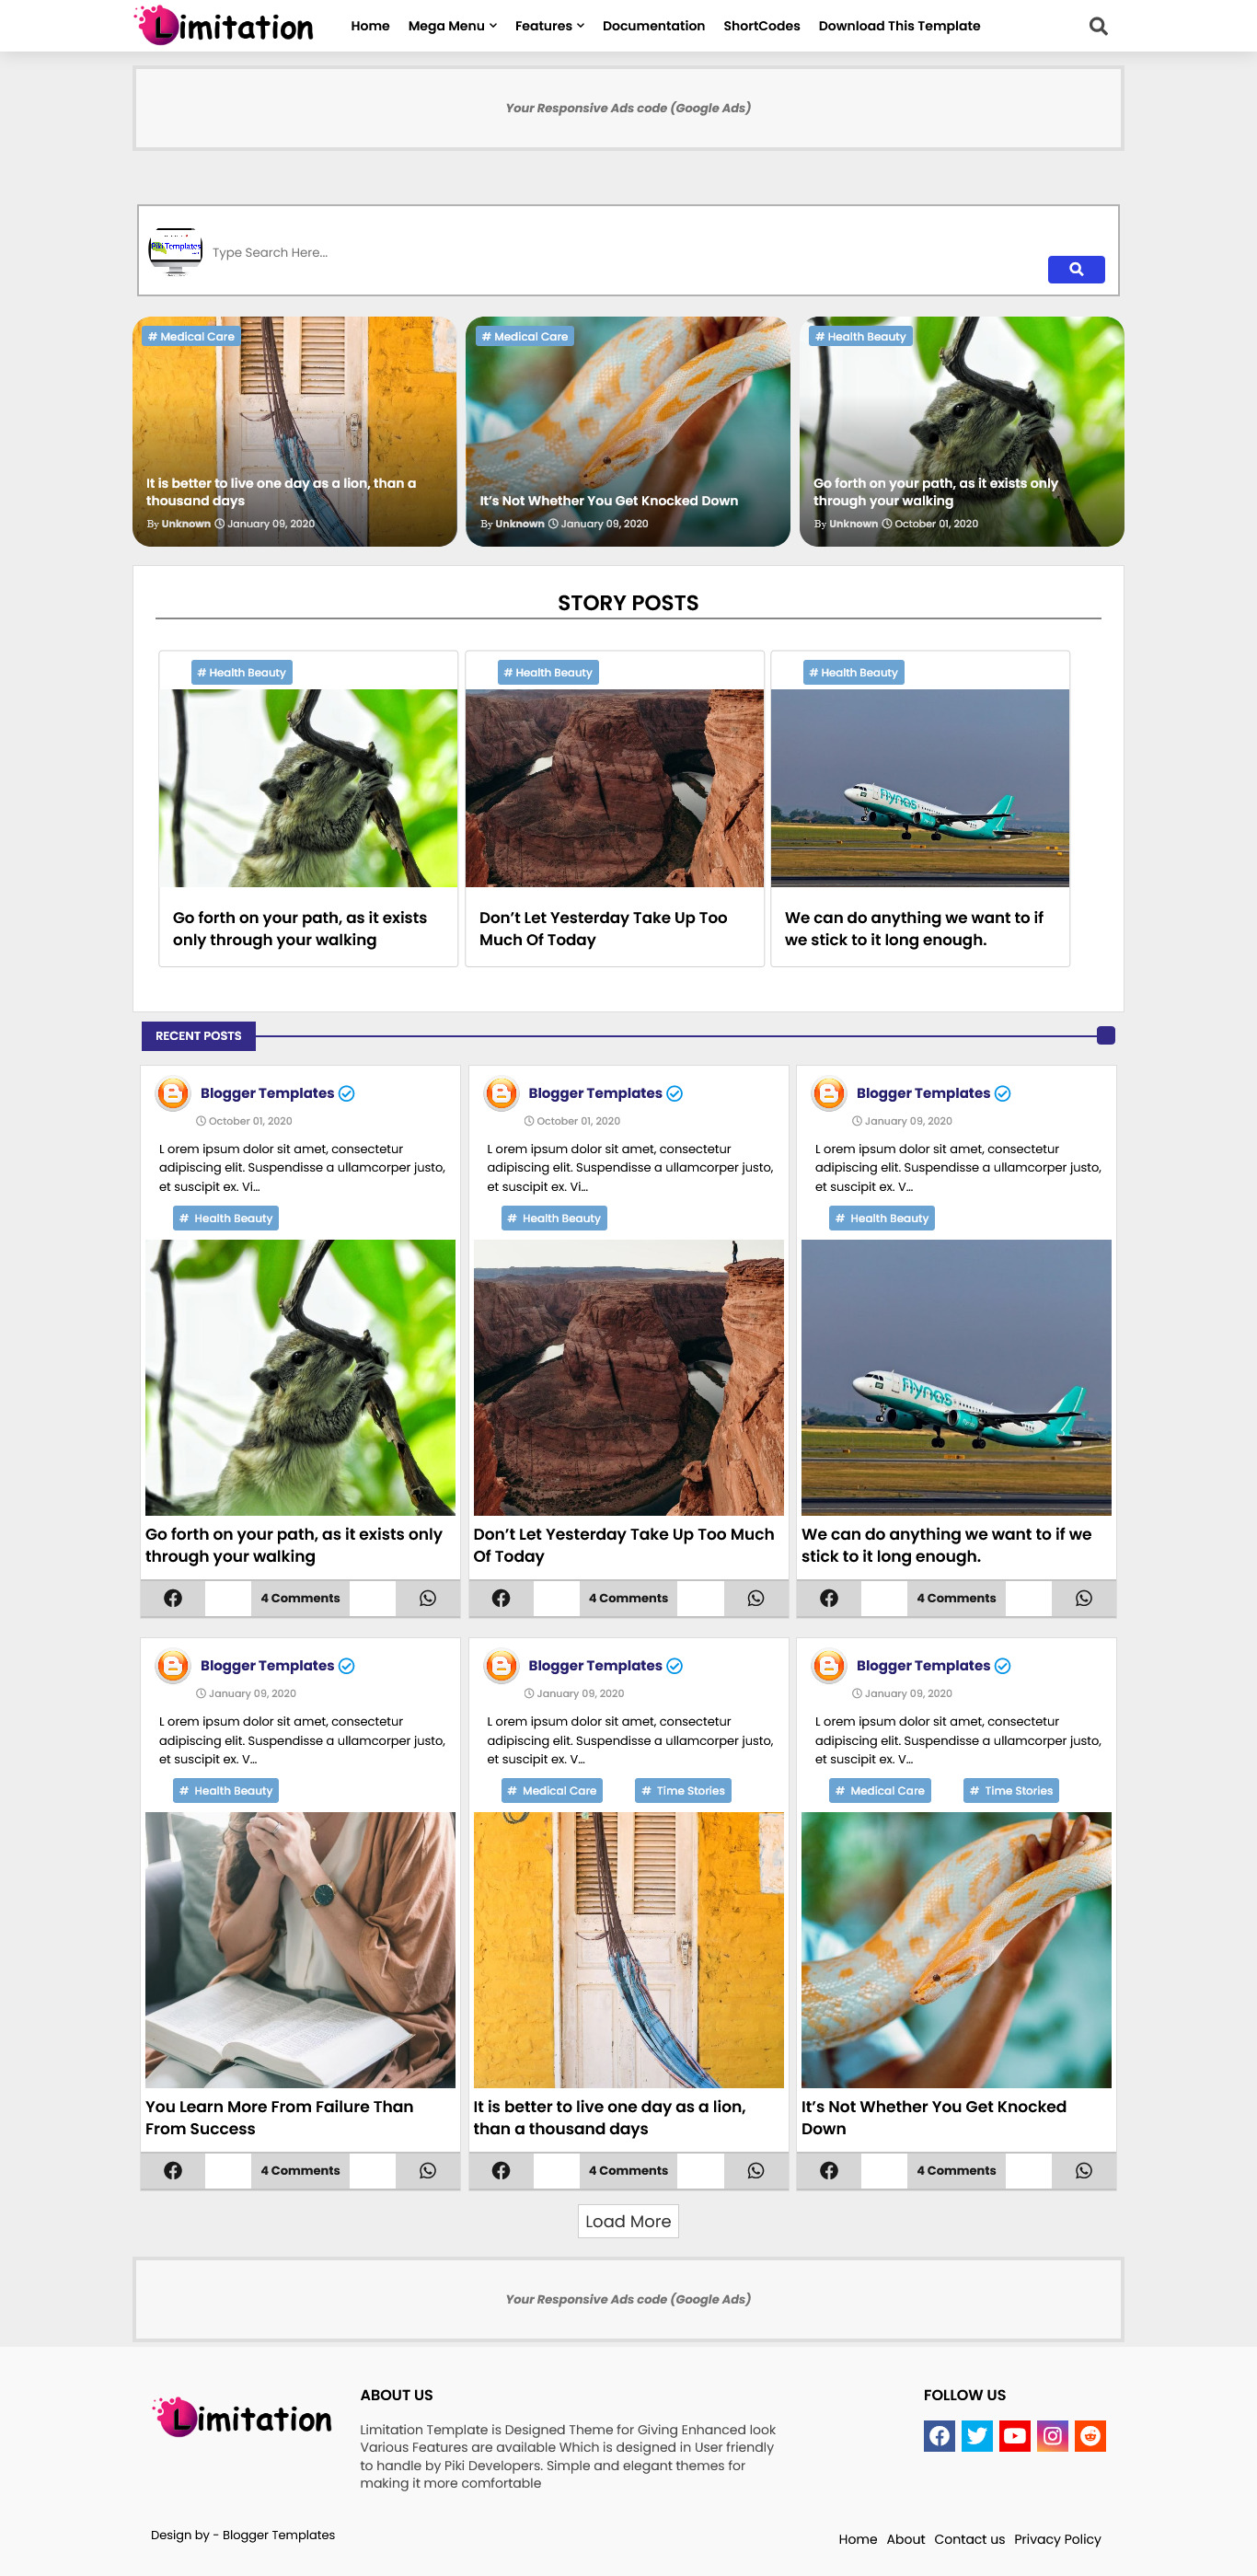Open YouTube icon in Follow Us footer

click(x=1015, y=2436)
